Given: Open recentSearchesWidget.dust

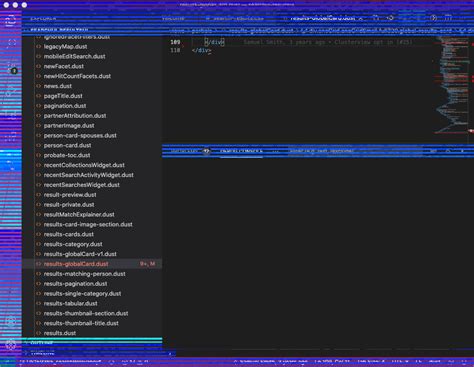Looking at the screenshot, I should coord(82,185).
